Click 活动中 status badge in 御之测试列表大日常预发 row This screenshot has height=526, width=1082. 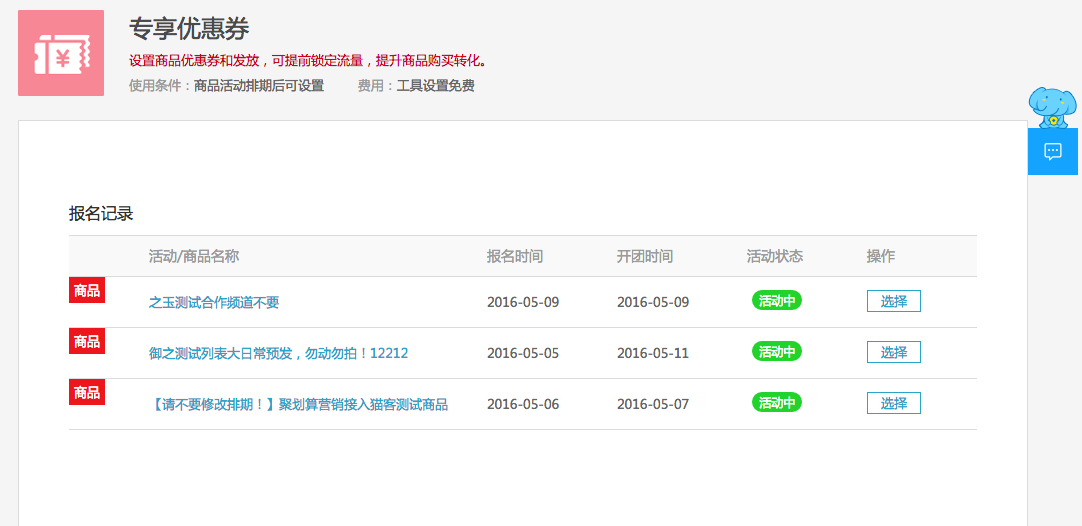click(776, 351)
